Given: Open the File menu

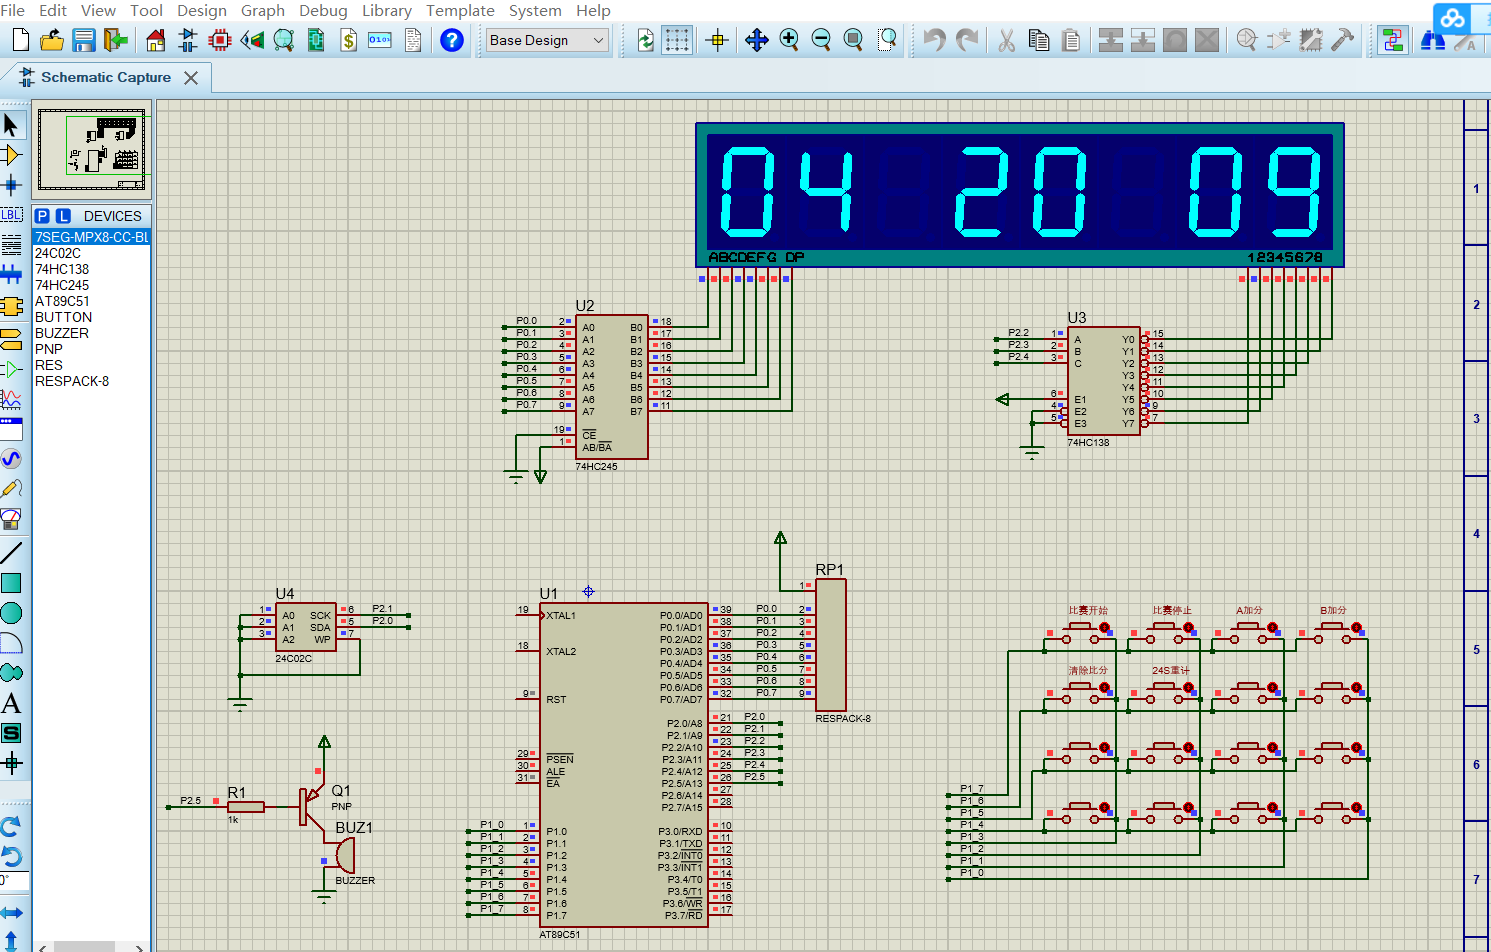Looking at the screenshot, I should tap(13, 10).
